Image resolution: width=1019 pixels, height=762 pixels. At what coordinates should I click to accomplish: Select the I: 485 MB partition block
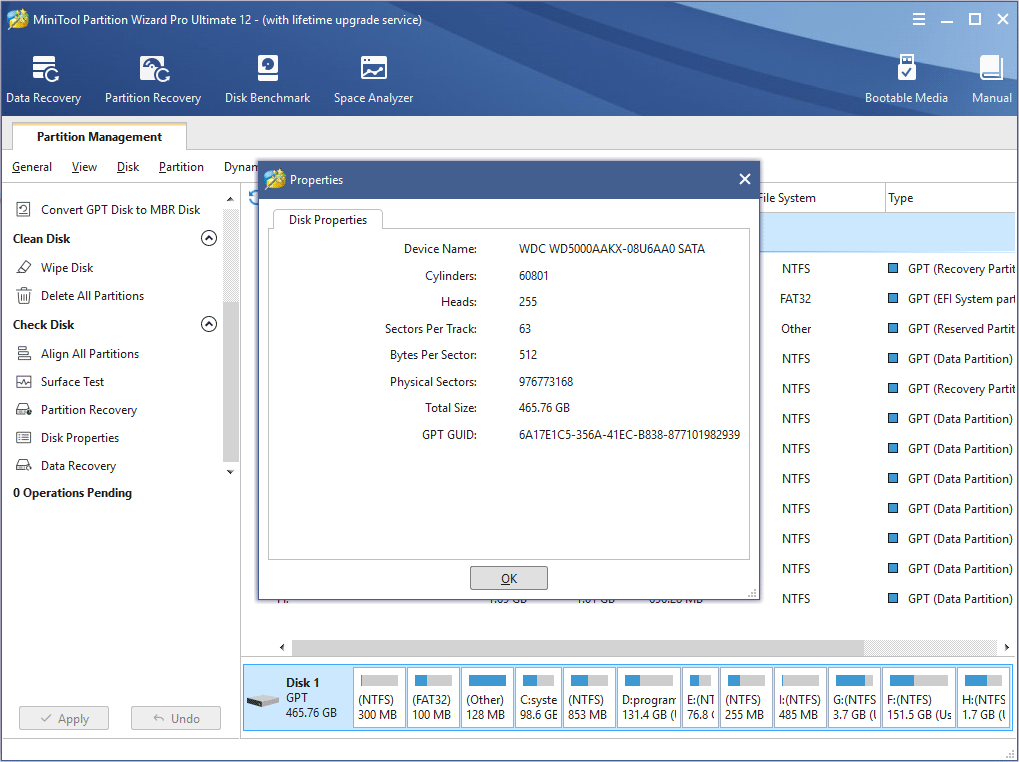[800, 697]
